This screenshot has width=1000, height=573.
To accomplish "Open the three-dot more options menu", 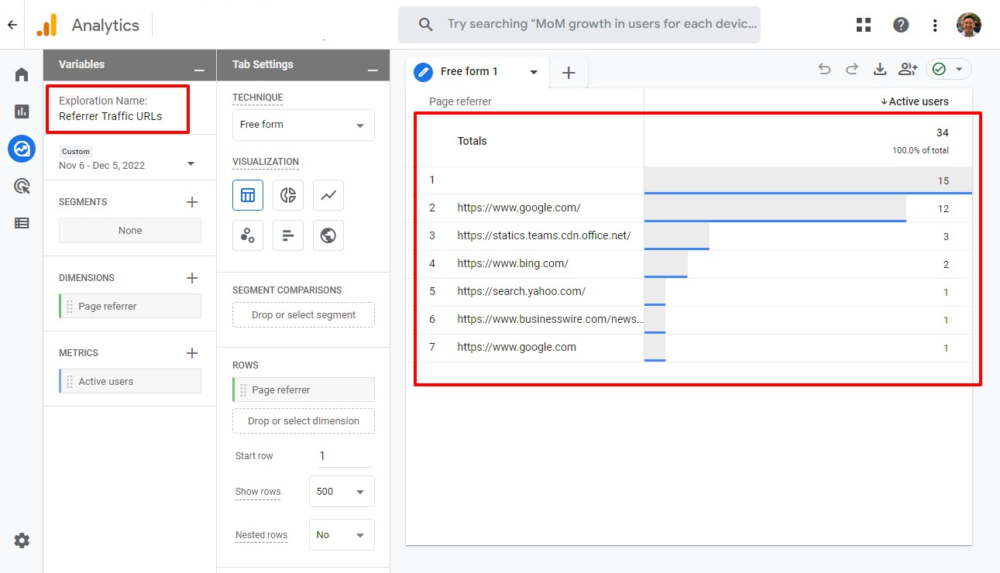I will coord(935,25).
